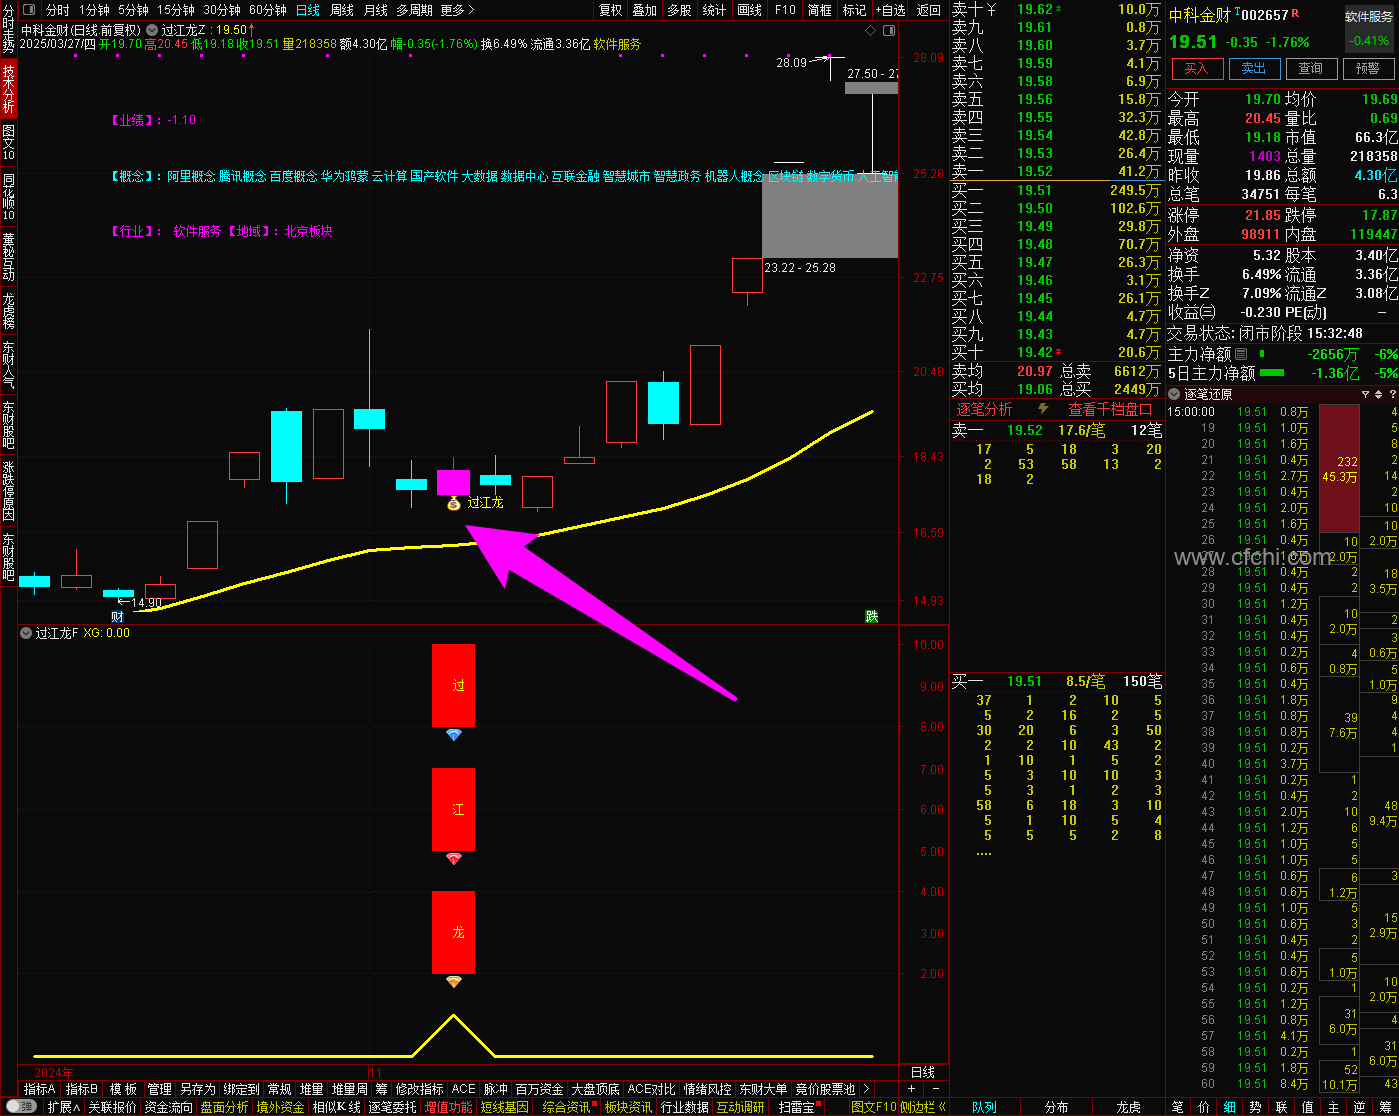1399x1116 pixels.
Task: Open 涨跌停原因 in left sidebar
Action: coord(8,490)
